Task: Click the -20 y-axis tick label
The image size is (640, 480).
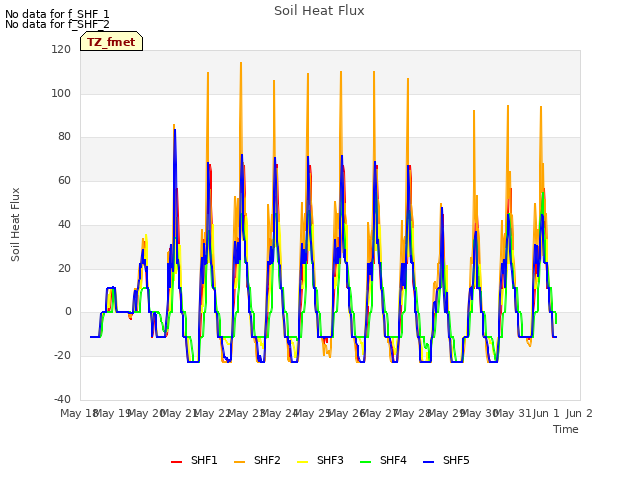Action: click(x=62, y=356)
